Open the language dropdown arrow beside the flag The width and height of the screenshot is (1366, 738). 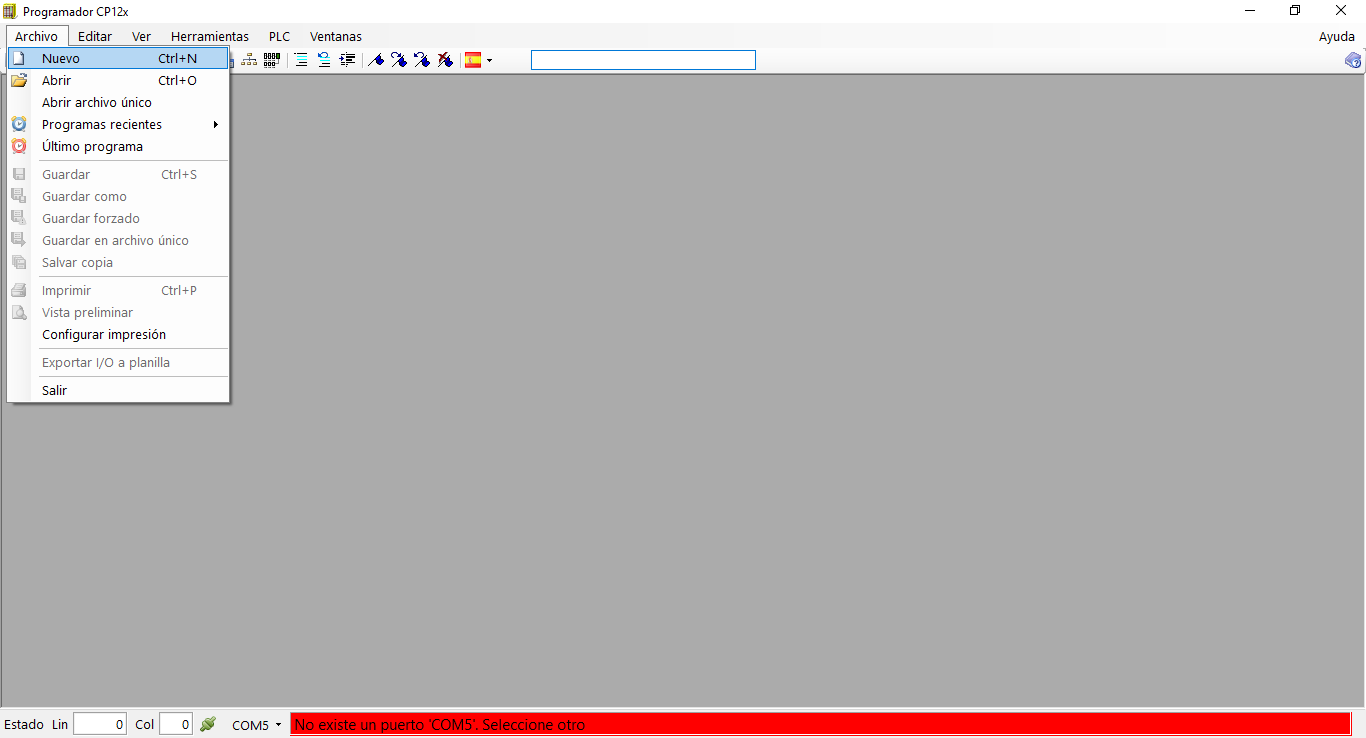489,60
